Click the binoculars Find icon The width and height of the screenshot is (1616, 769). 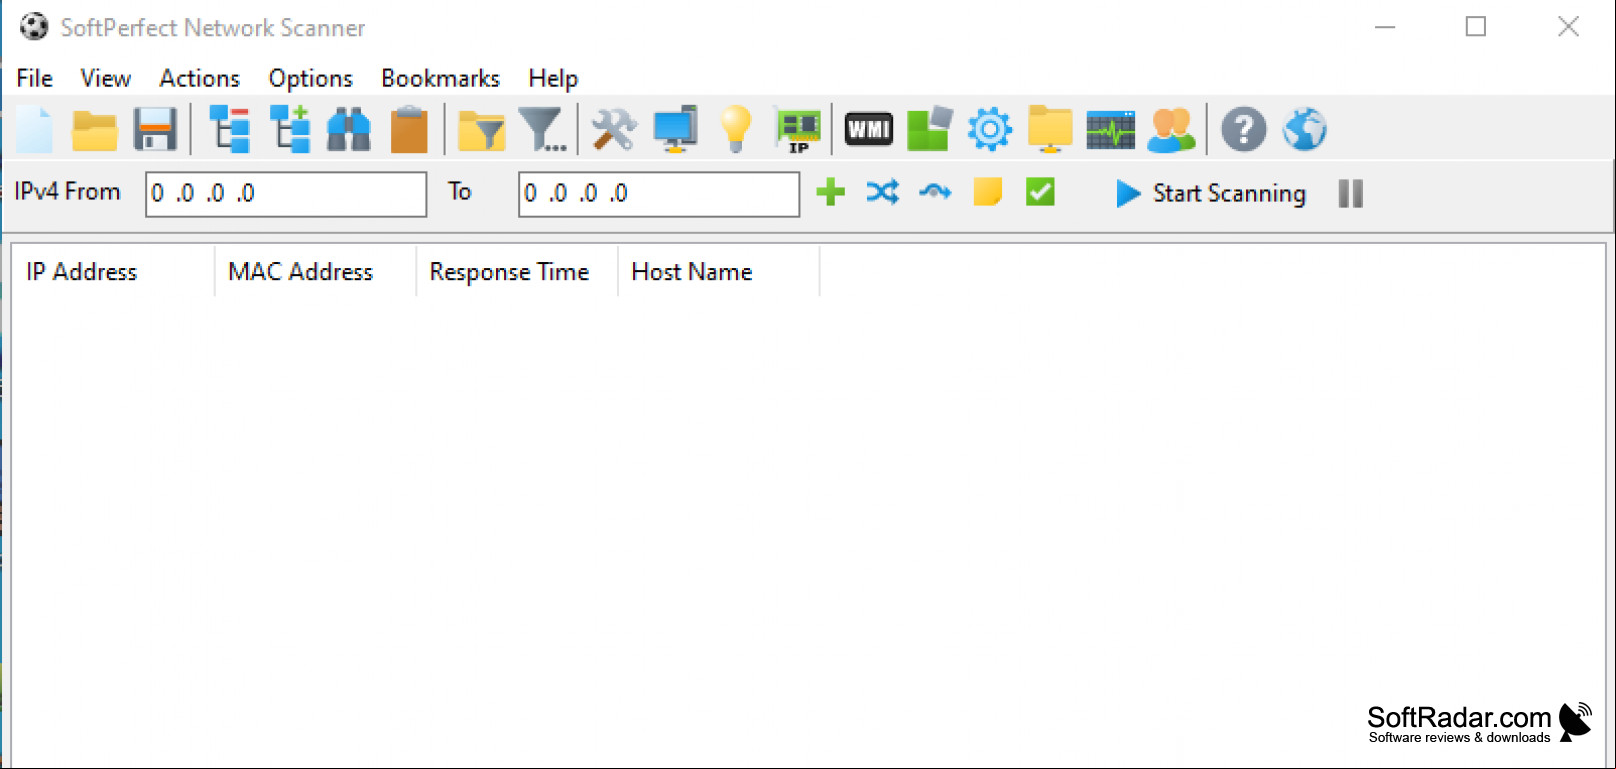[x=349, y=130]
